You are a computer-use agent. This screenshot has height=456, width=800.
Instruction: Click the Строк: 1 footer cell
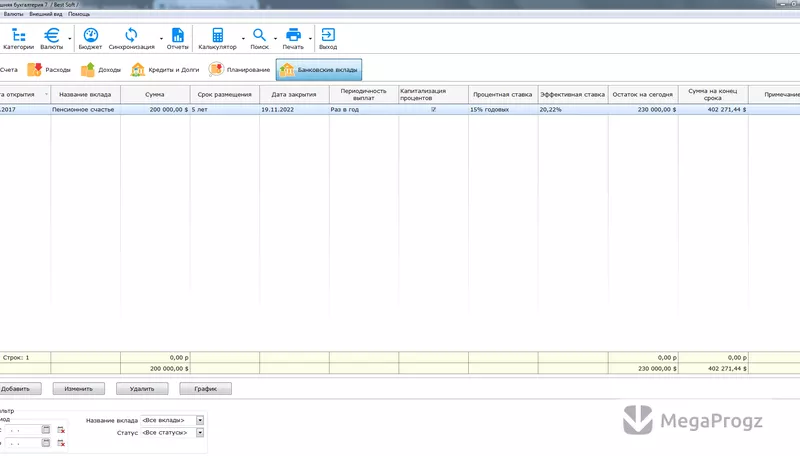[x=25, y=358]
